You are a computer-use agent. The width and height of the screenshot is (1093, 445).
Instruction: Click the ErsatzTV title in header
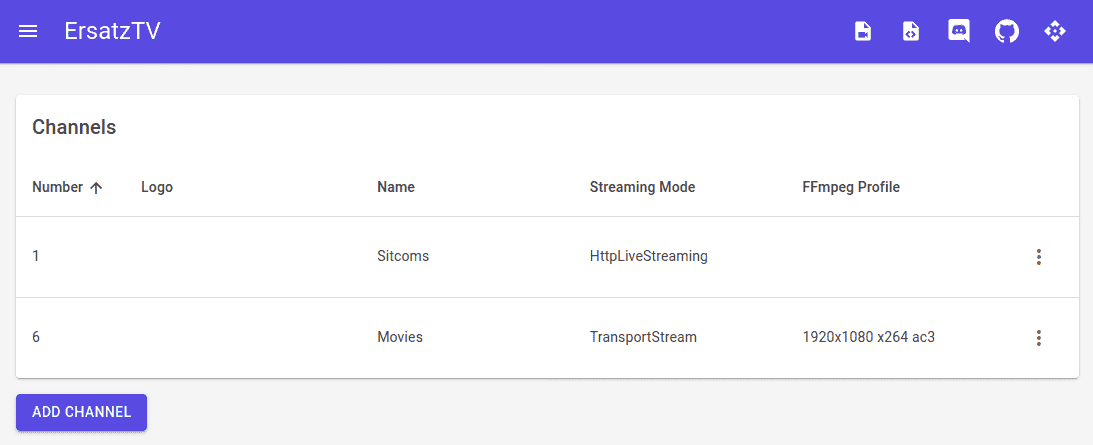112,31
